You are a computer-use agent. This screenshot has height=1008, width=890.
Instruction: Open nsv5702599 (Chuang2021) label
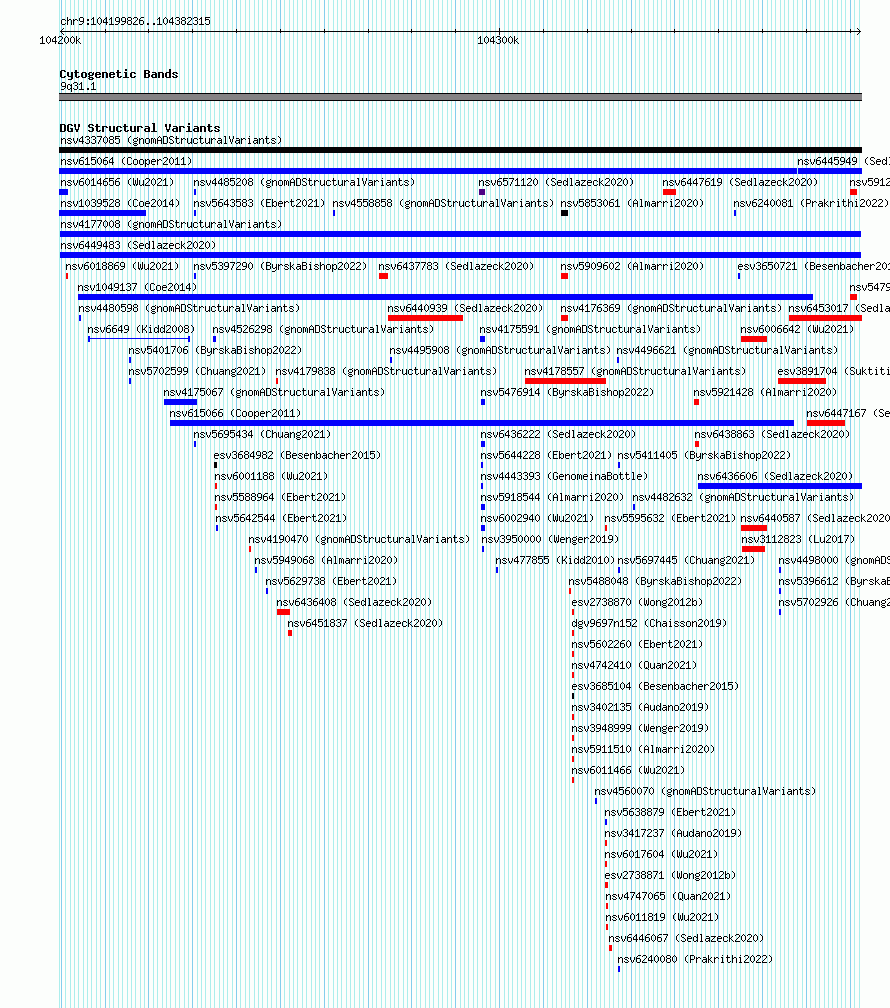pyautogui.click(x=197, y=372)
